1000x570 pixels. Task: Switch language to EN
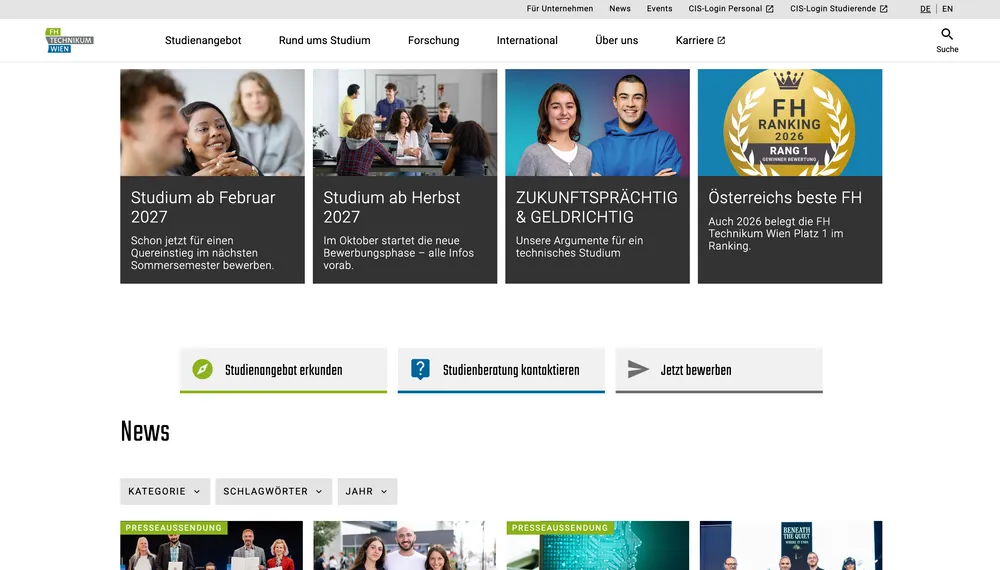[948, 9]
